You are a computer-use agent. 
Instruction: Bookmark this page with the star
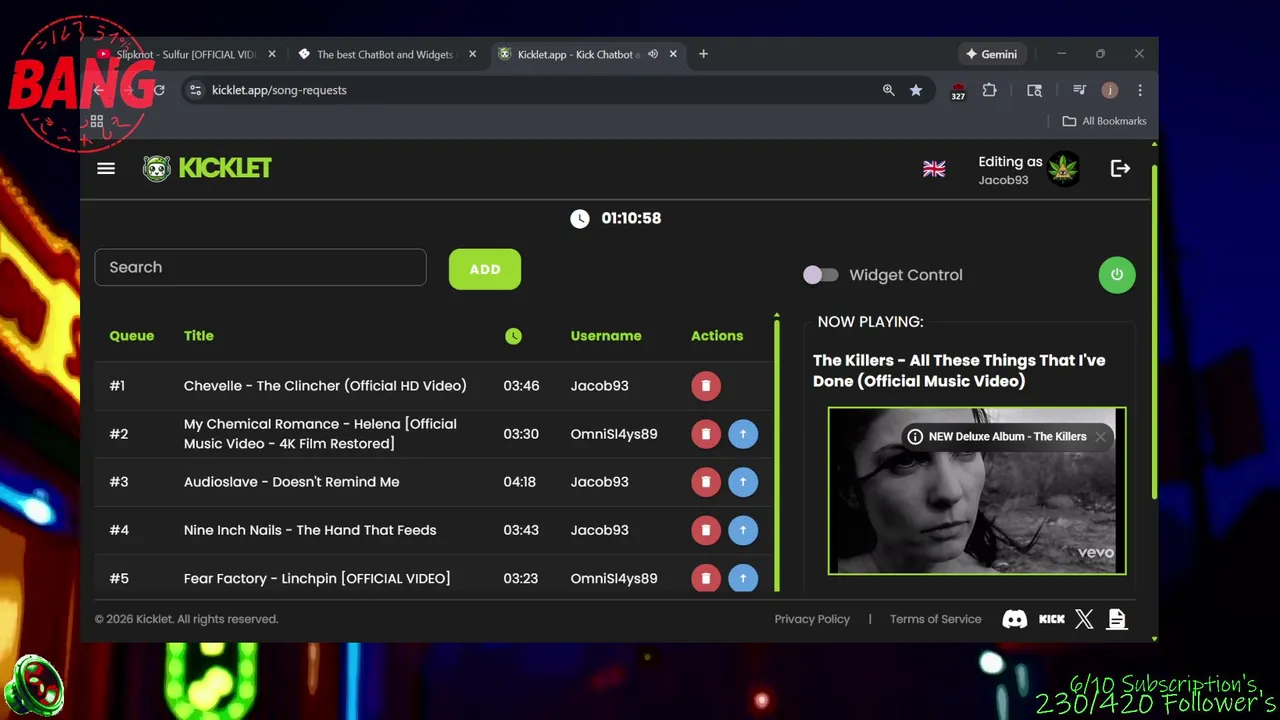pos(916,90)
